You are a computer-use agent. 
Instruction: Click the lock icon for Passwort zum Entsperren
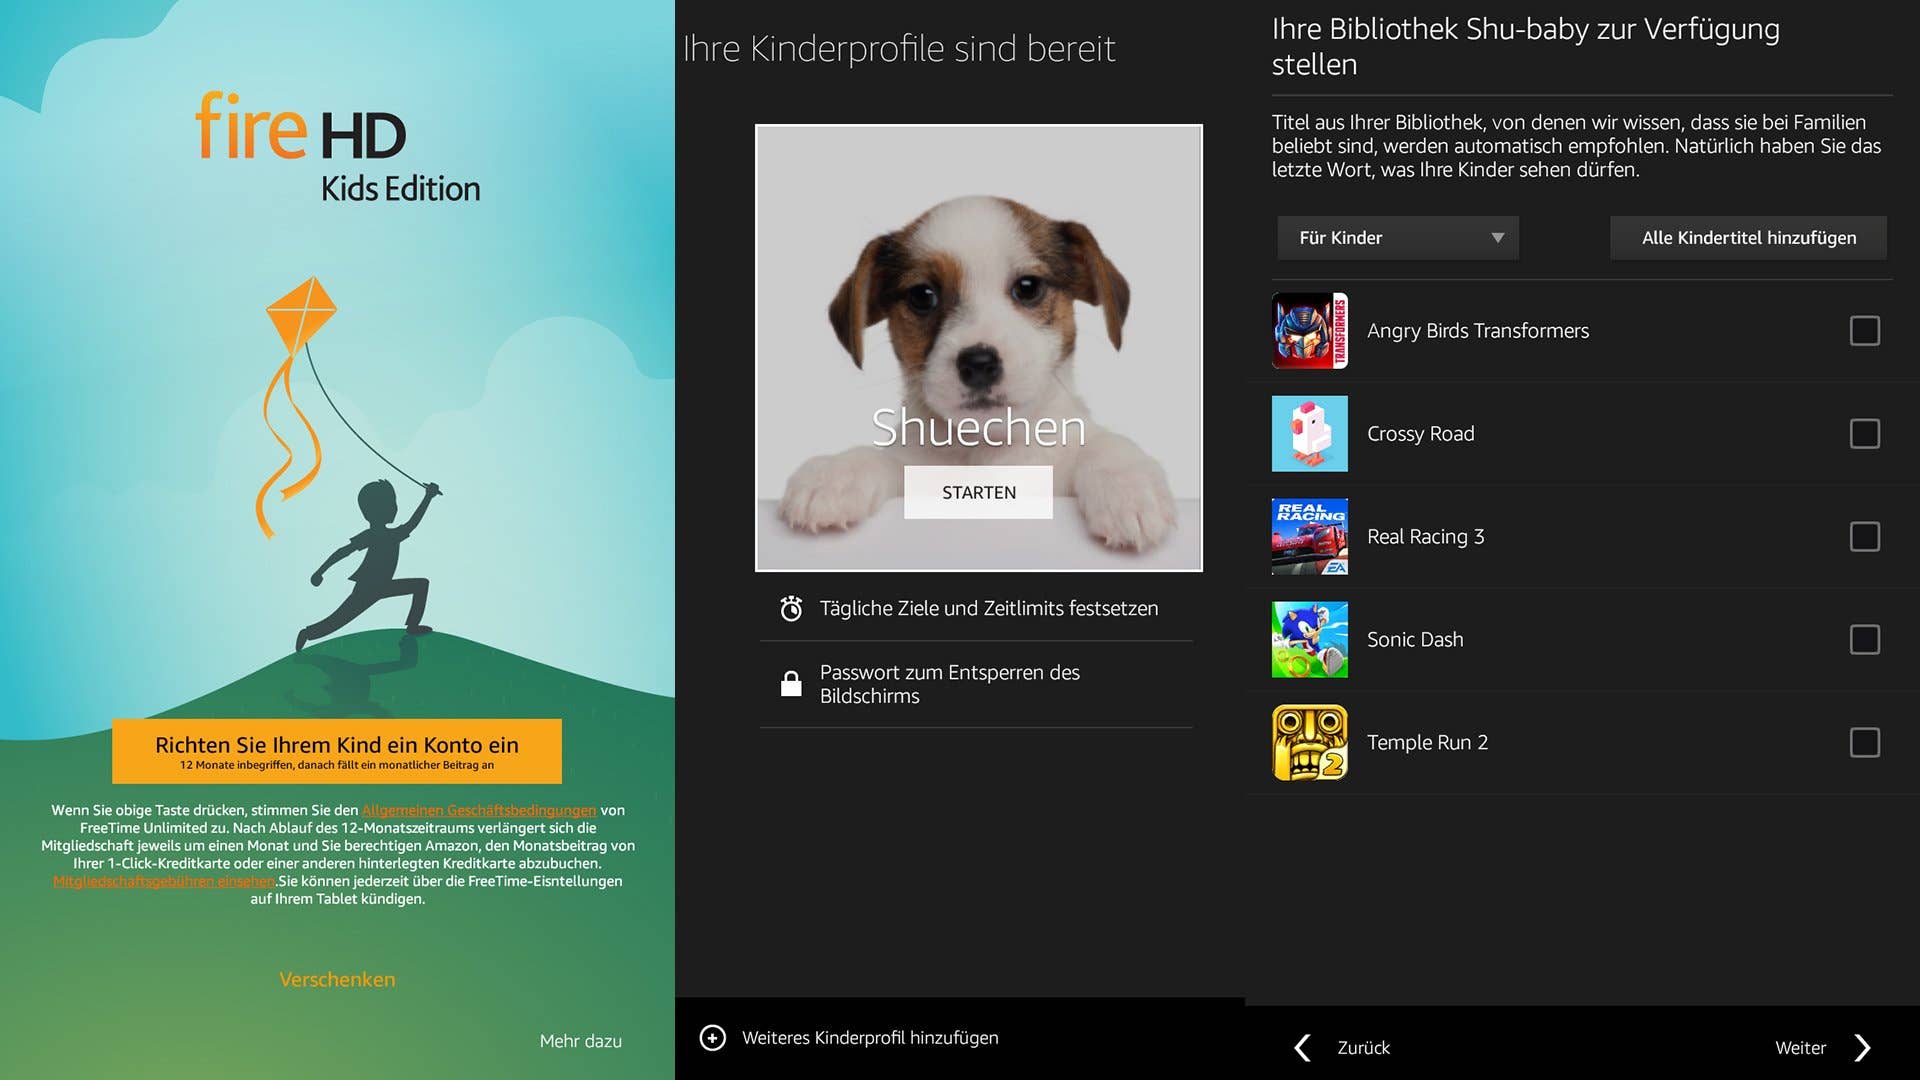pos(790,683)
